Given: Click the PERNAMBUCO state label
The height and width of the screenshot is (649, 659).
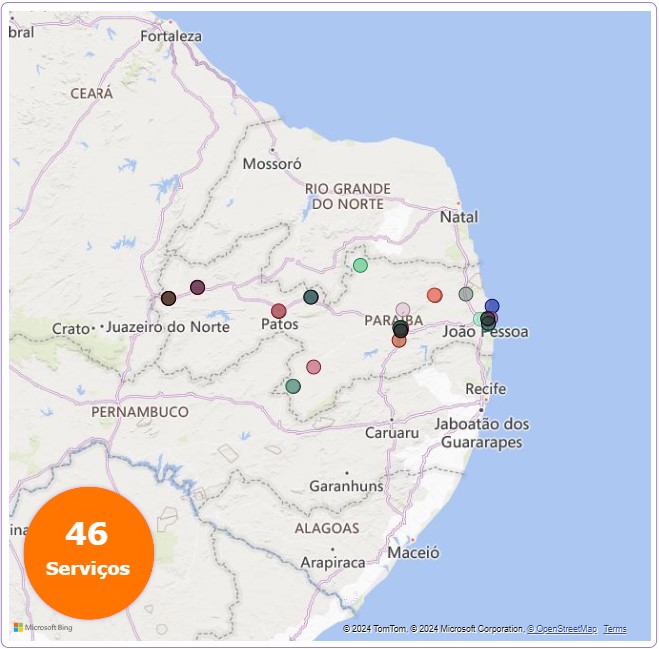Looking at the screenshot, I should click(x=140, y=412).
